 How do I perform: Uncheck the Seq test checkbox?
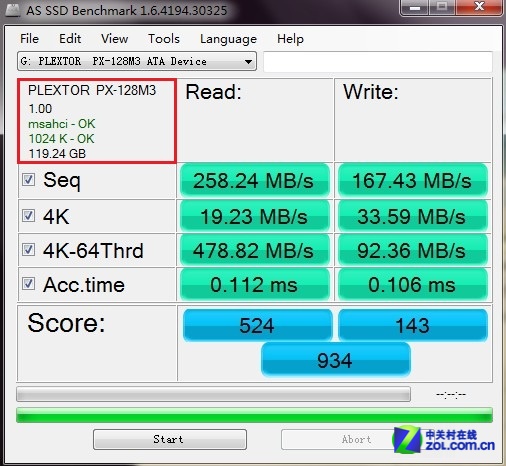pos(28,180)
